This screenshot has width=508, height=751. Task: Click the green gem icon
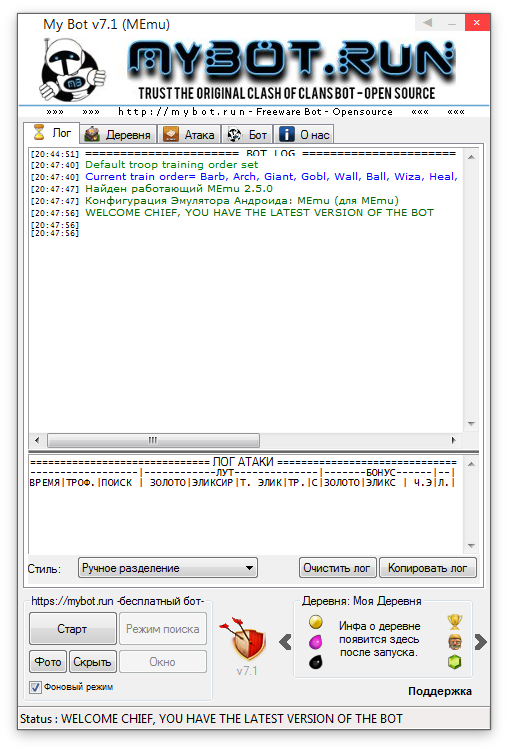455,662
